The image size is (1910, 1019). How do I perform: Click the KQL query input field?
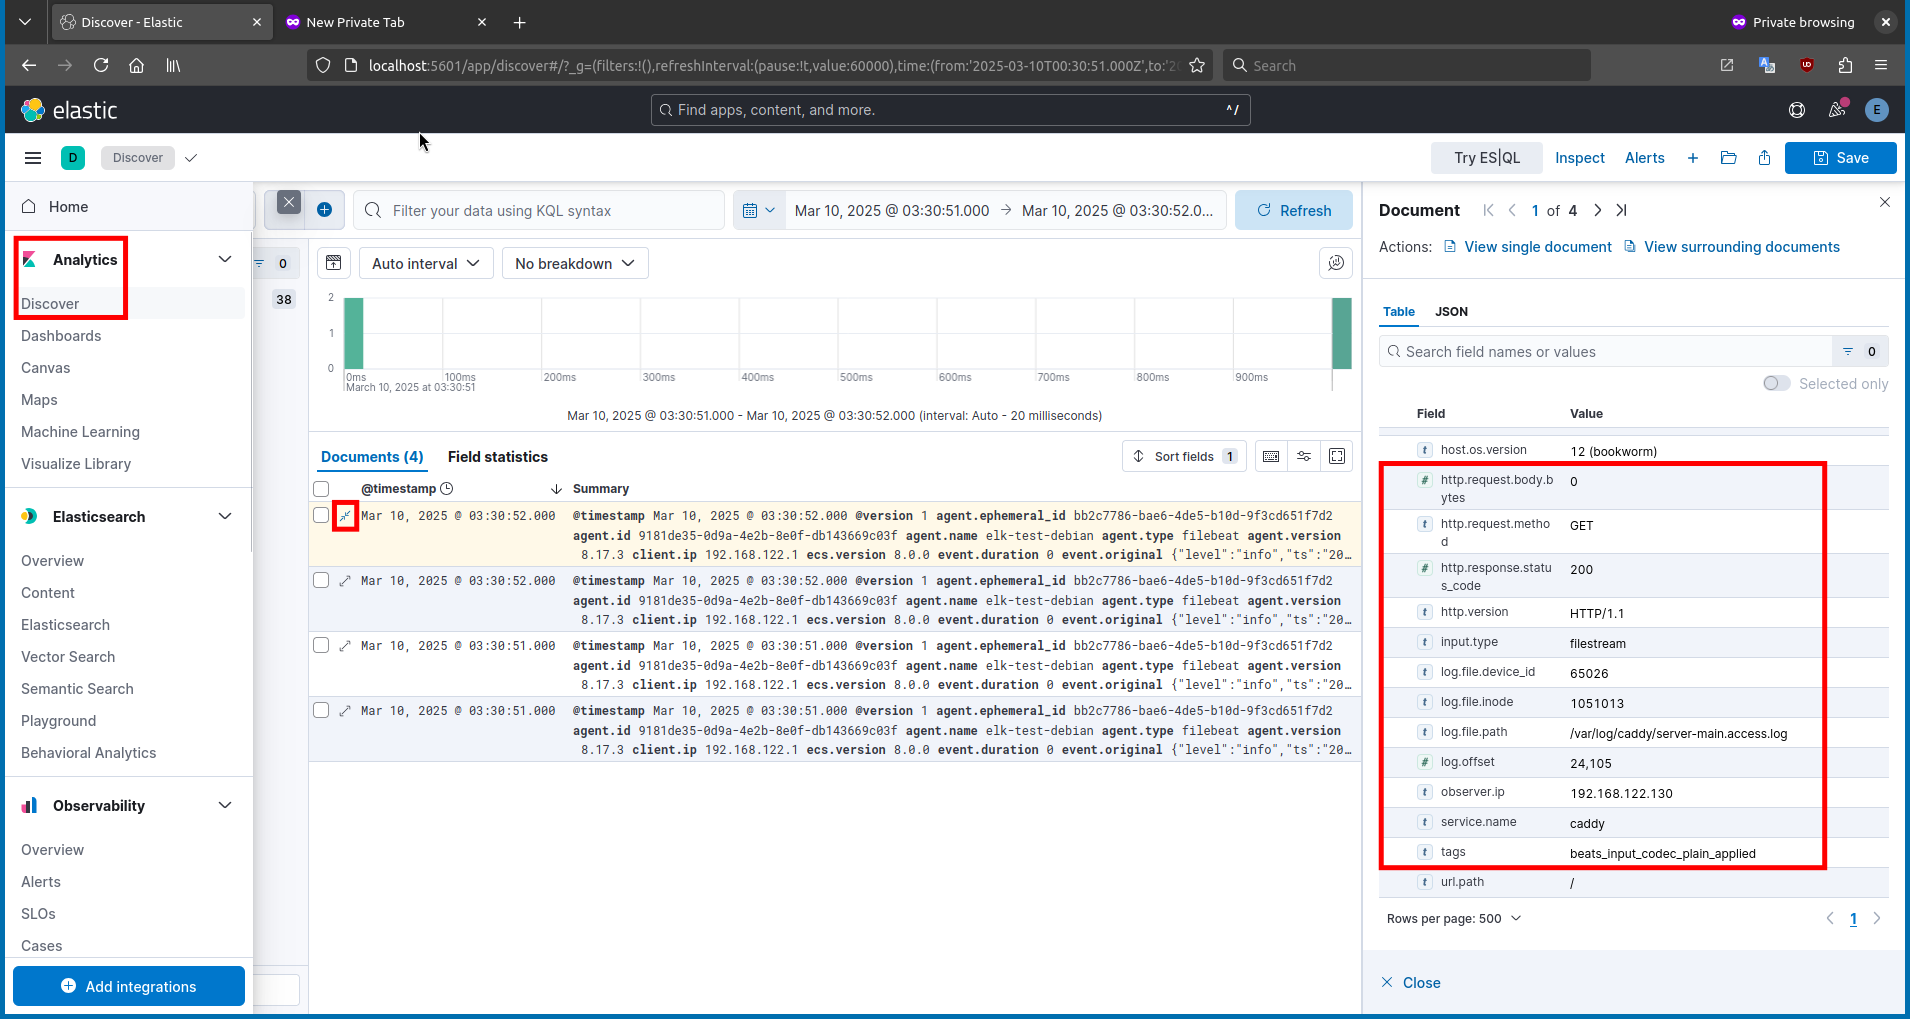point(540,210)
